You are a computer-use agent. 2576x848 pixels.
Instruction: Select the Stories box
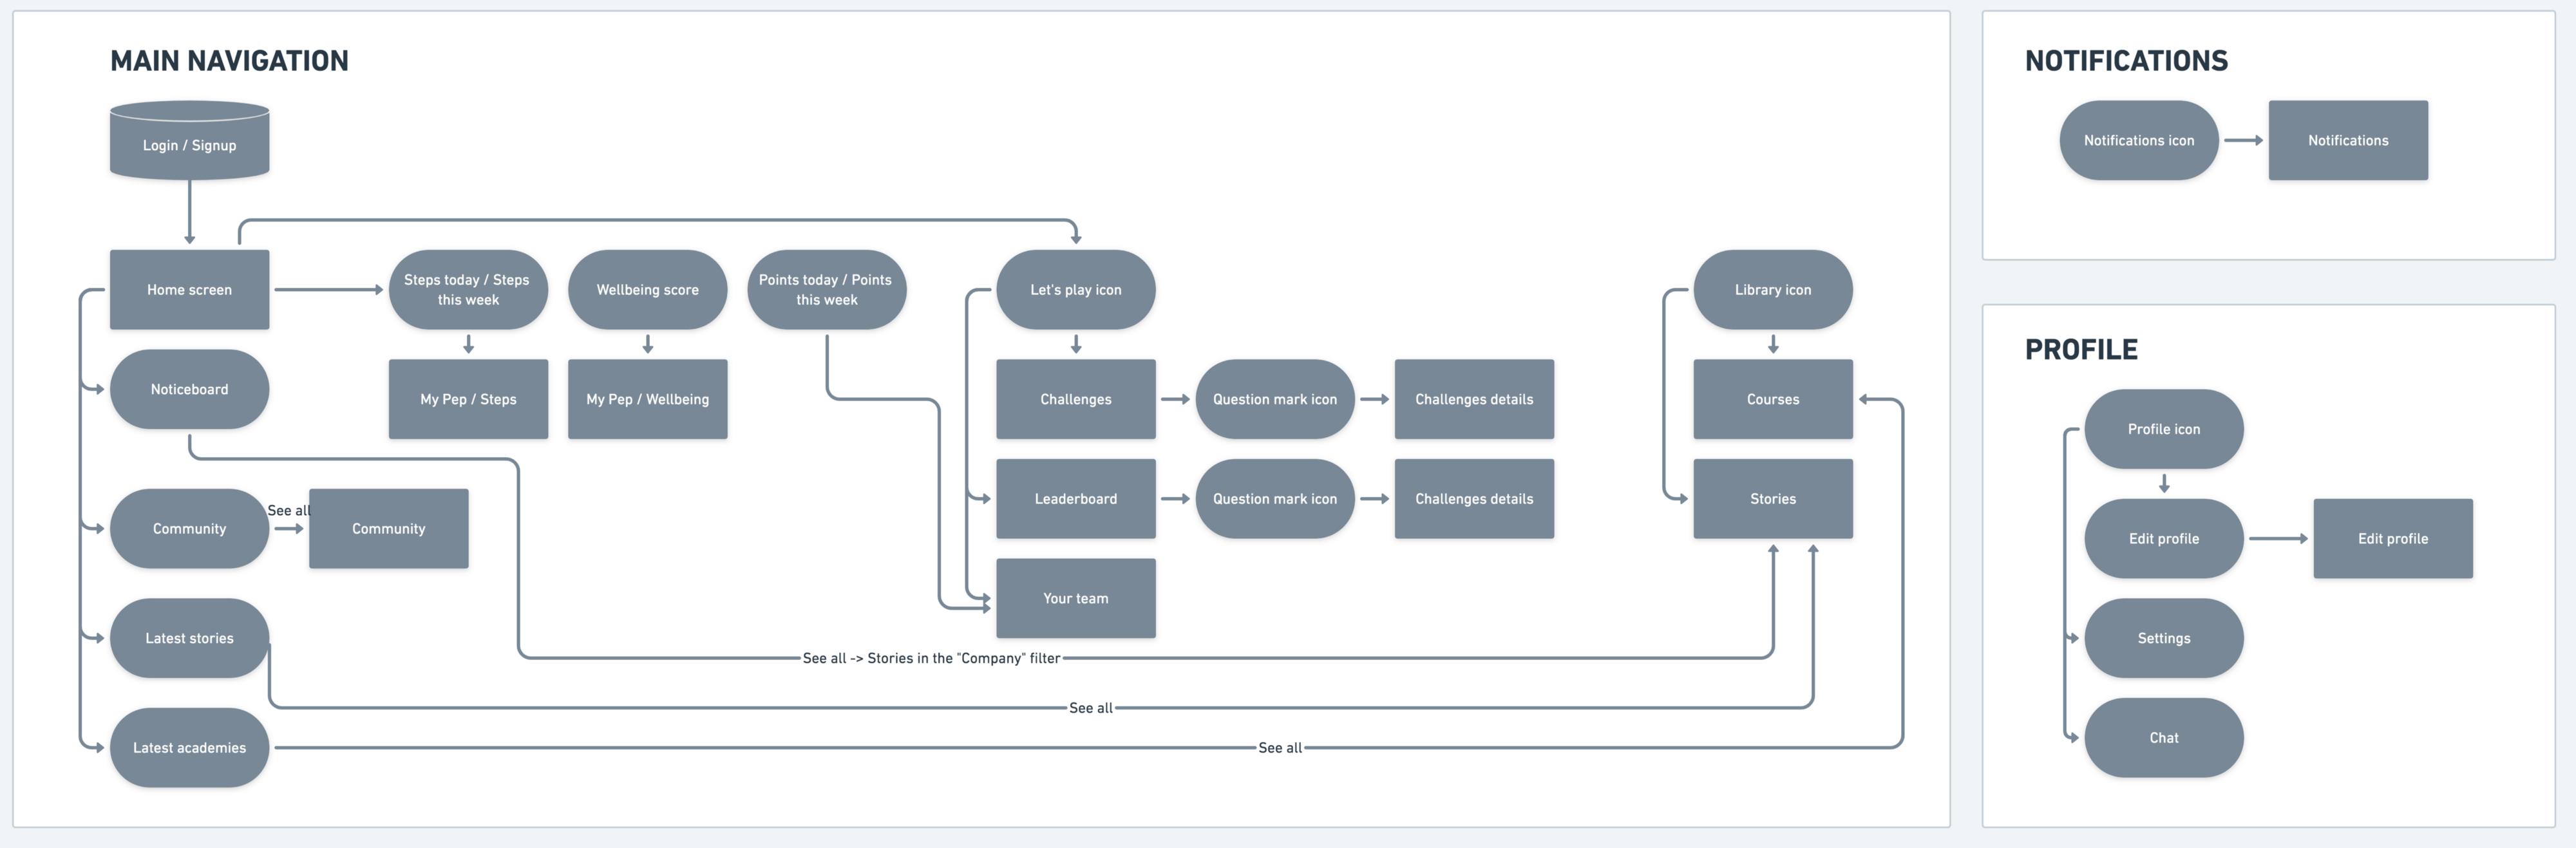(1772, 499)
